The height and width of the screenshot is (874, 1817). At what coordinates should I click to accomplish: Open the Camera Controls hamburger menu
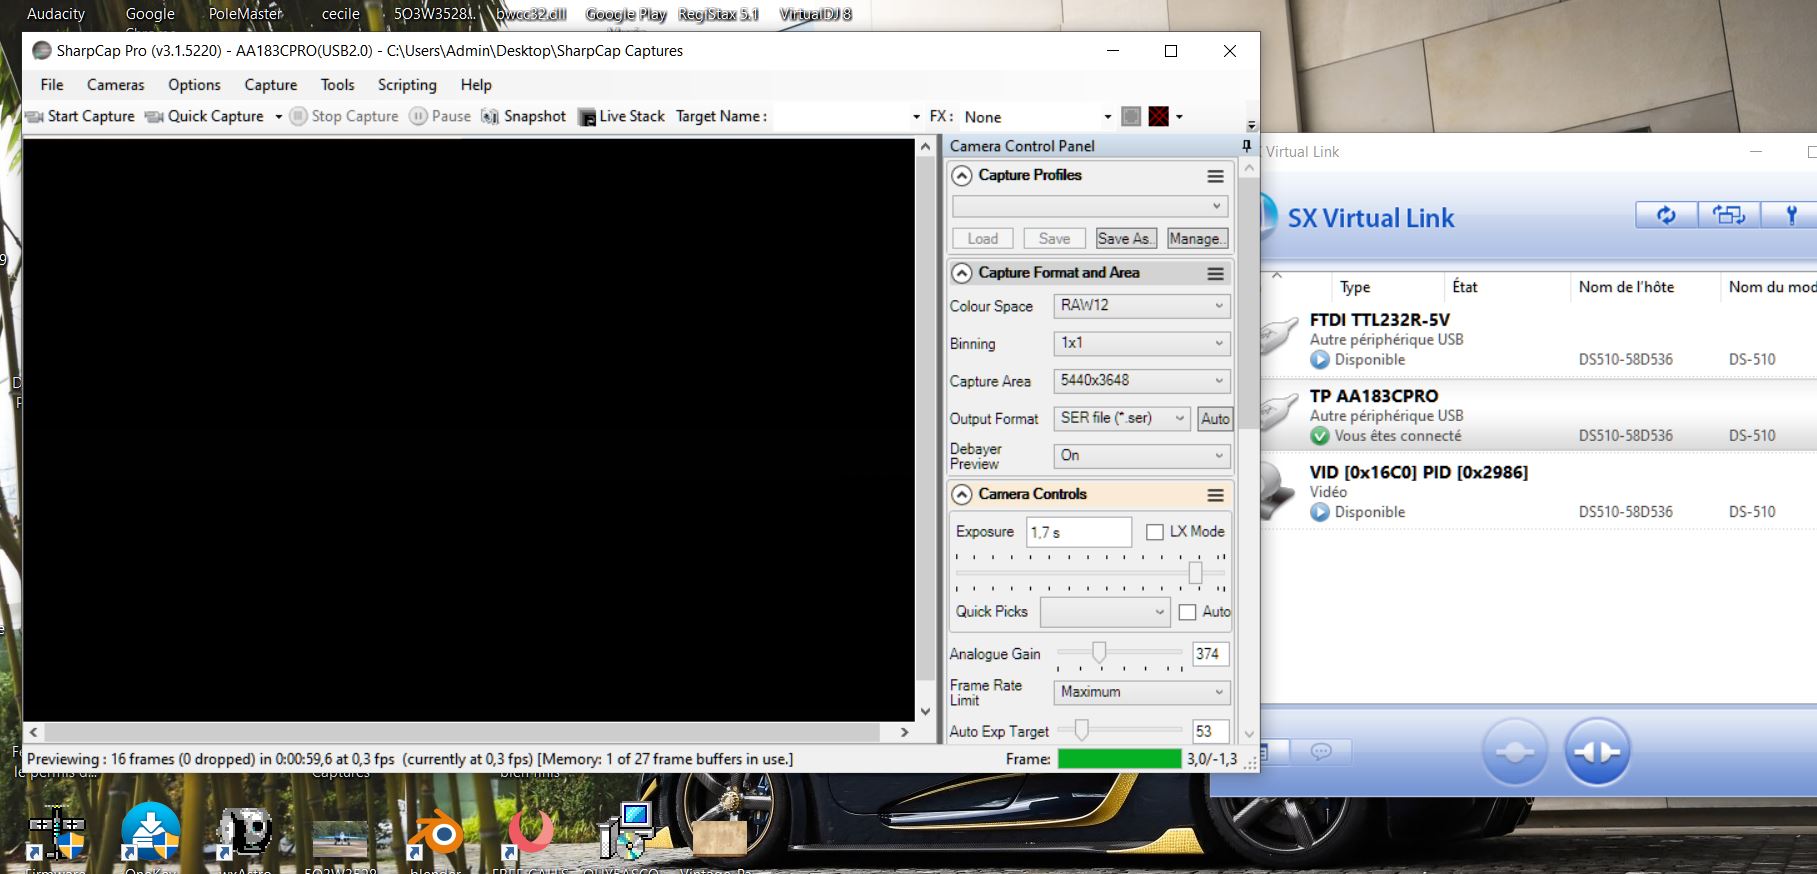1215,494
